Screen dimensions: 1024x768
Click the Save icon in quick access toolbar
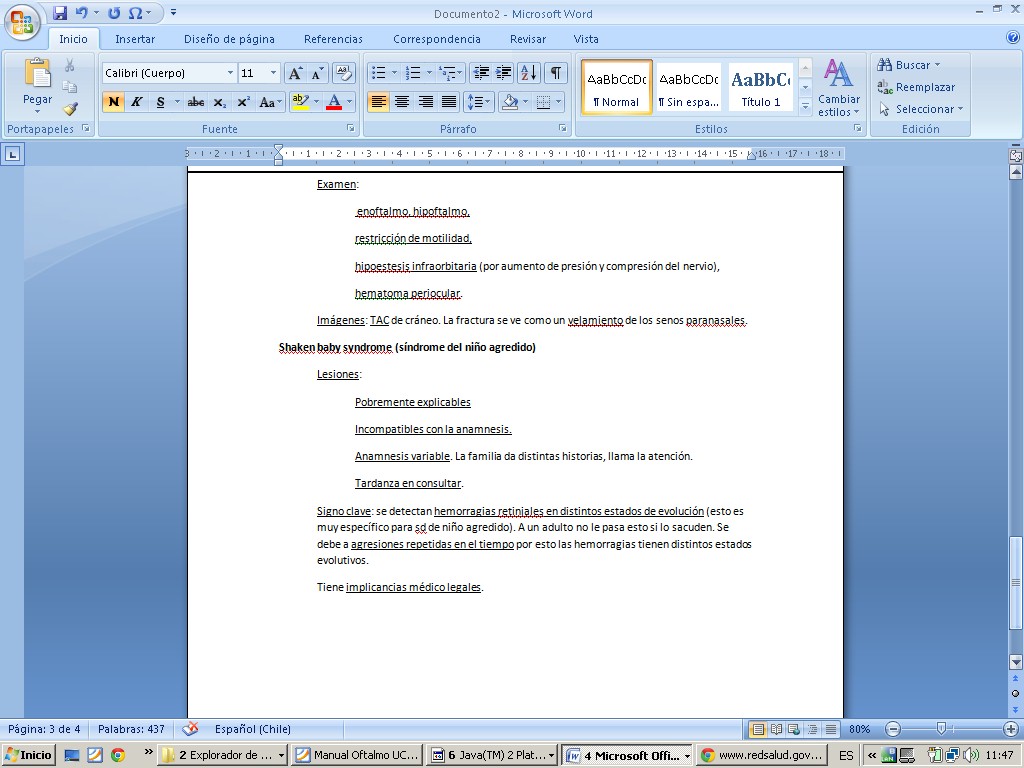[x=60, y=13]
